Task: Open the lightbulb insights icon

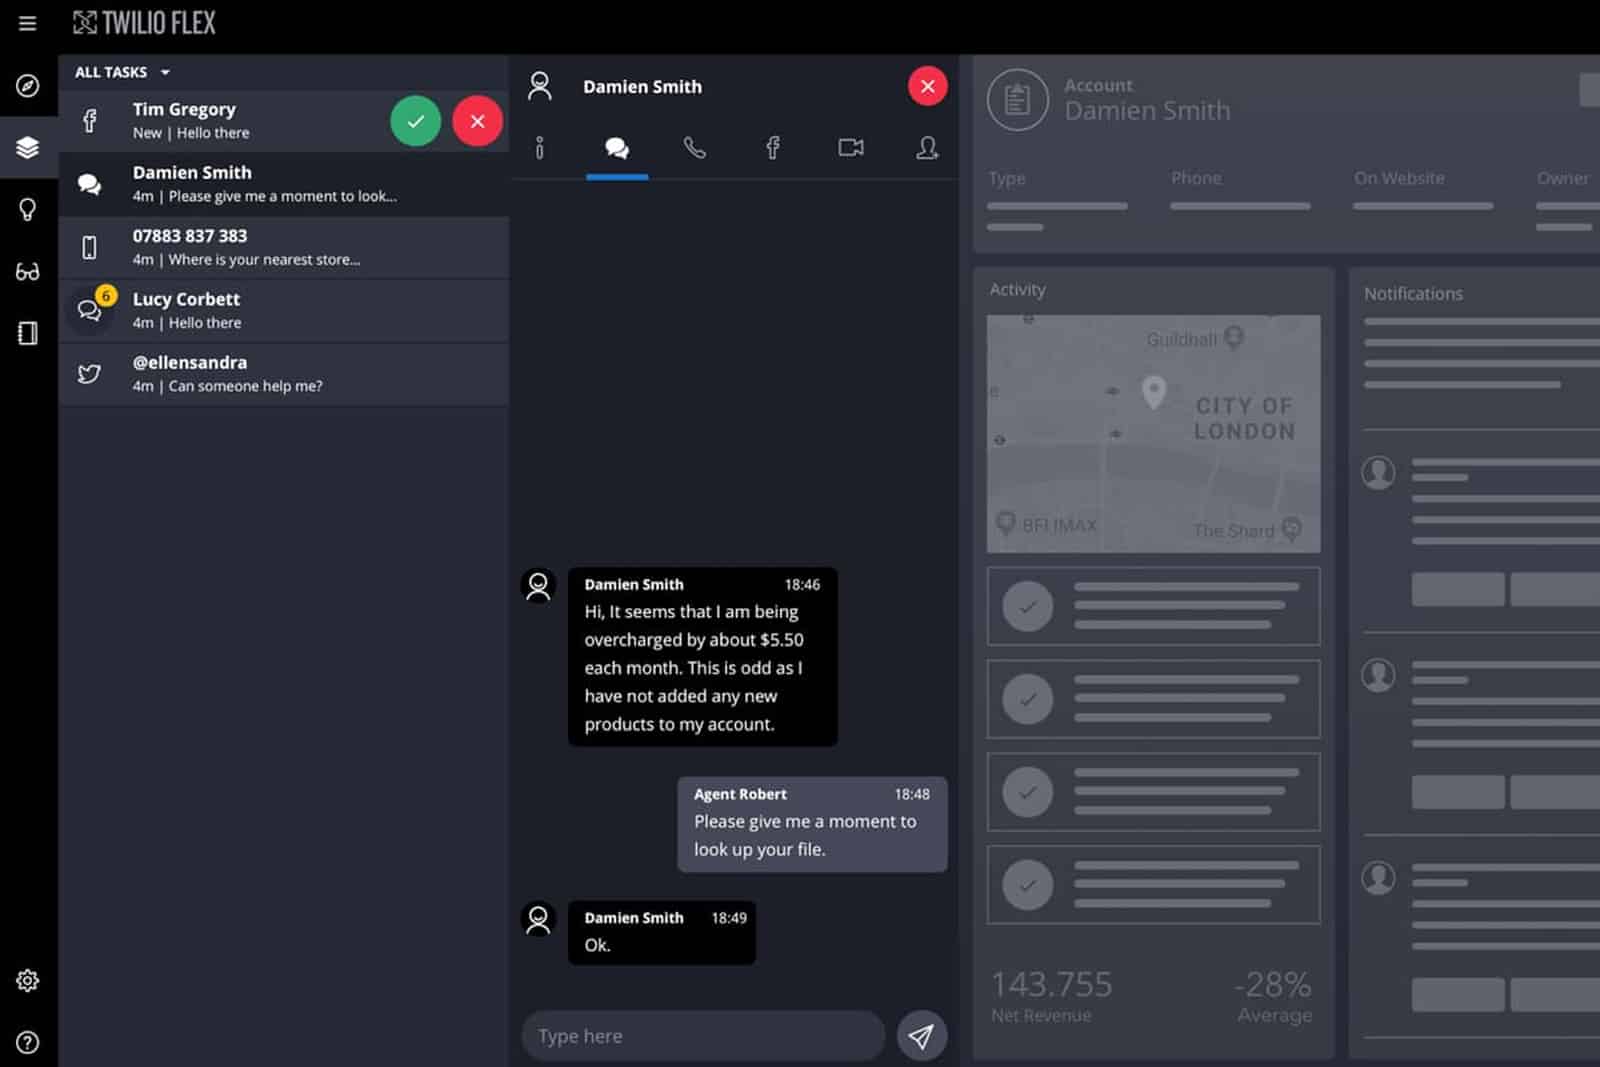Action: click(27, 209)
